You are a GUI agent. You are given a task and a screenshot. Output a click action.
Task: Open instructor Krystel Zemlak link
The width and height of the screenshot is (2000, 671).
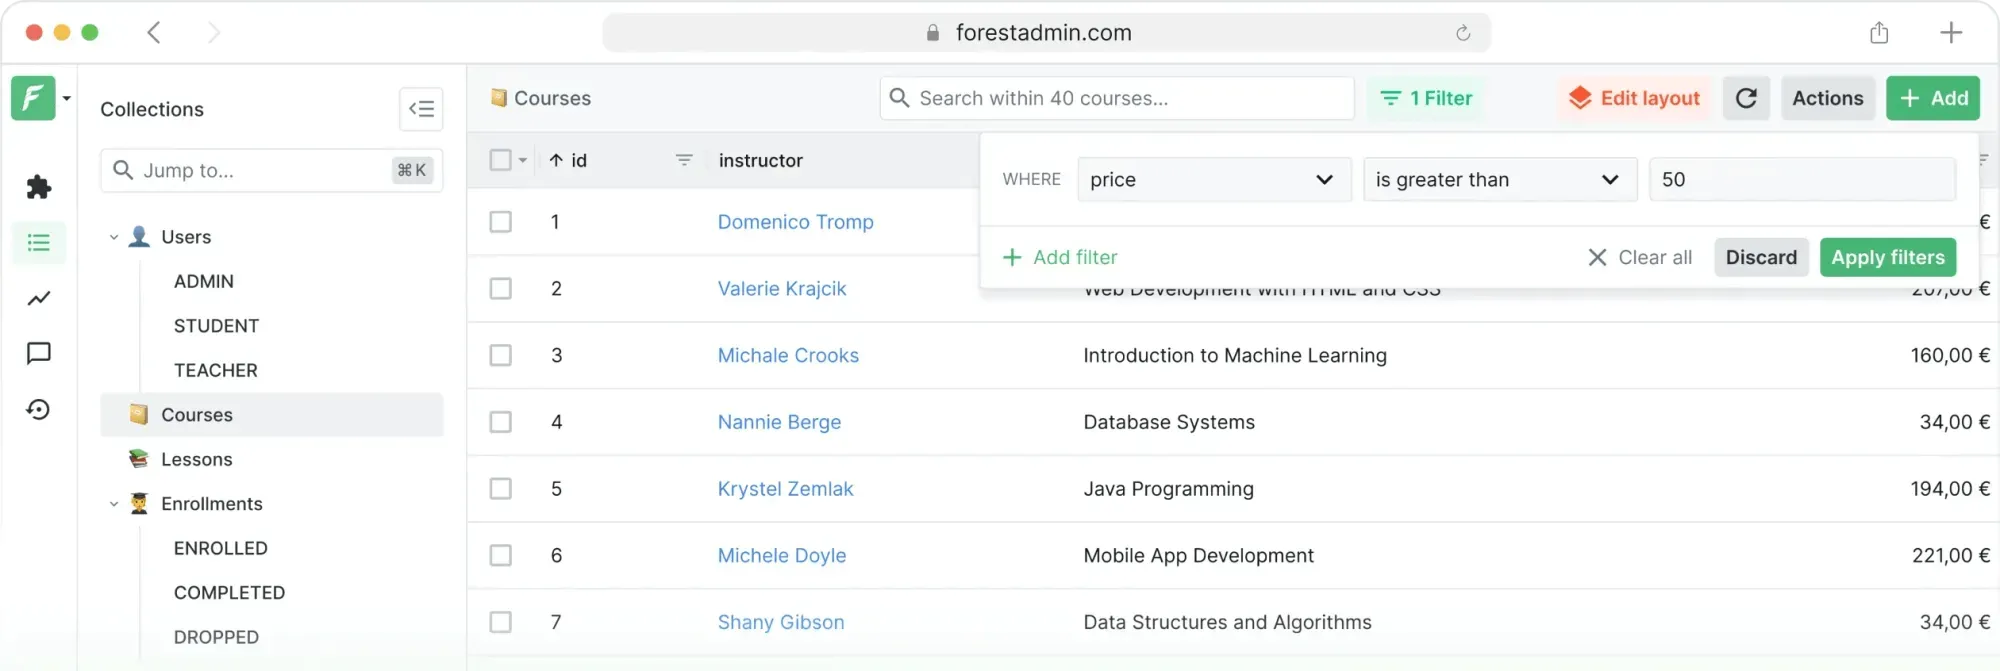[785, 488]
